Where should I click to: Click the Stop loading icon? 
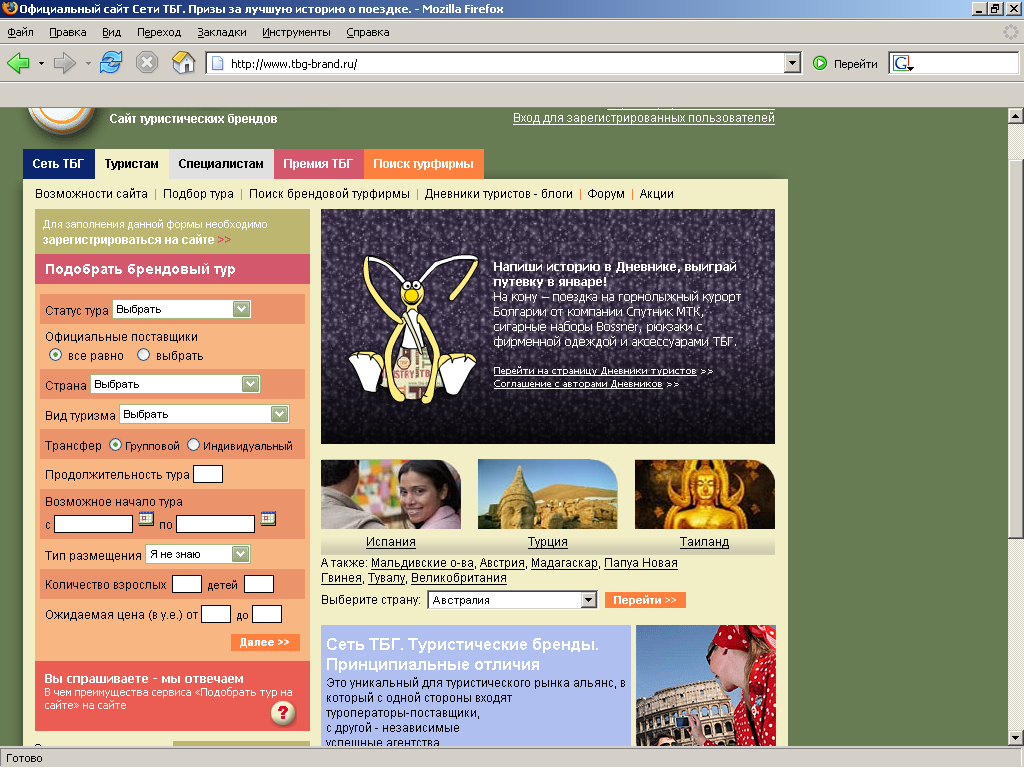(x=147, y=63)
